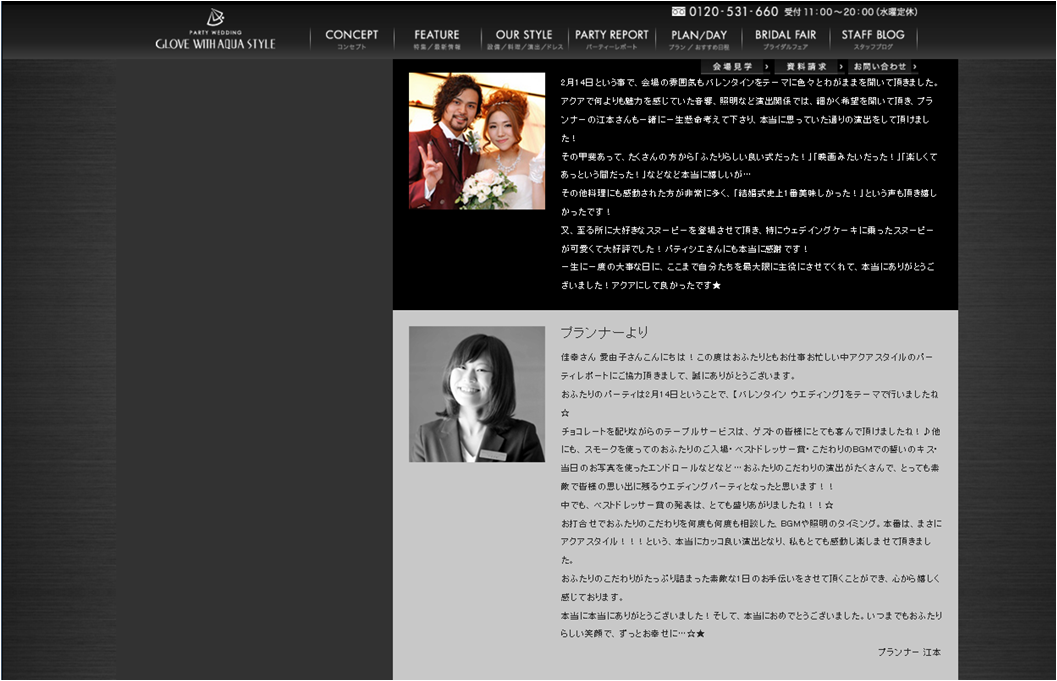
Task: Click the planner's black-and-white portrait
Action: tap(477, 394)
